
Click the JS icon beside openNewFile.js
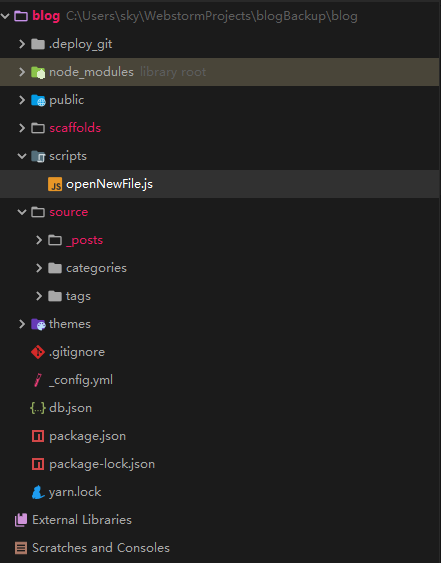55,184
